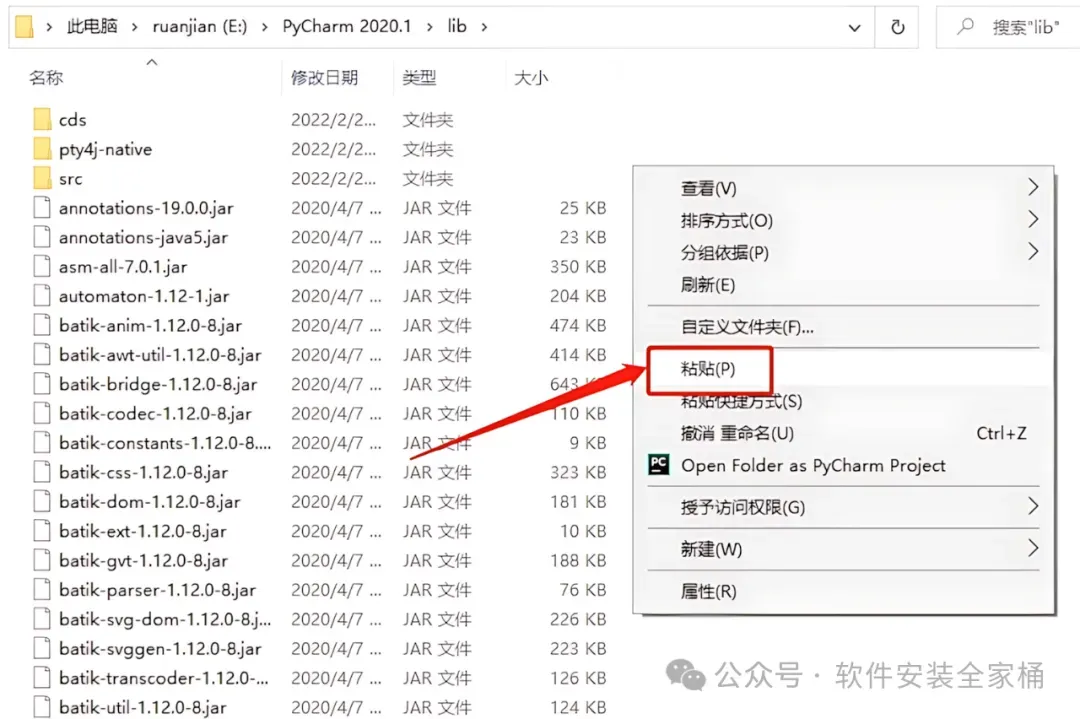Click the lib breadcrumb segment

coord(457,27)
